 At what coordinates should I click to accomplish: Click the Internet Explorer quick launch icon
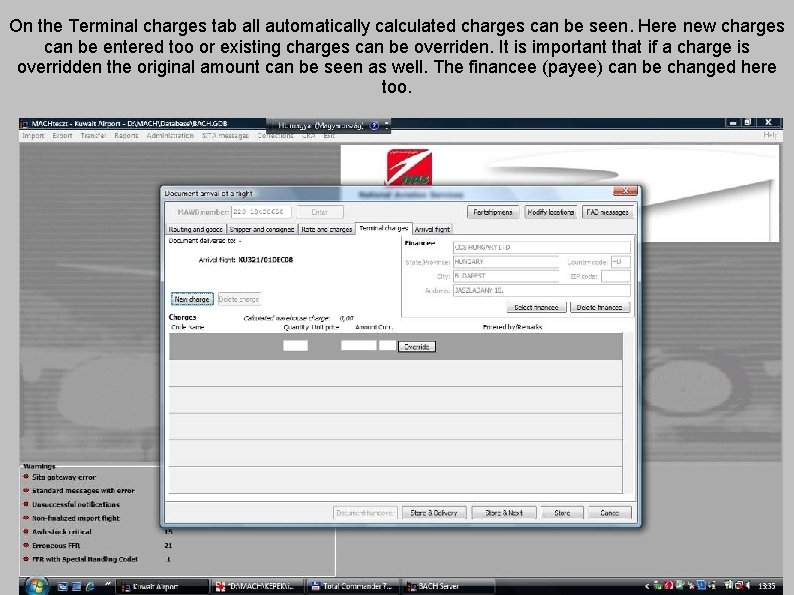click(x=90, y=586)
